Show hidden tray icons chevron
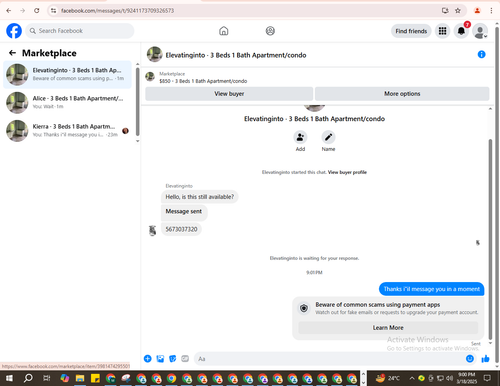Screen dimensions: 500x386 tap(412, 378)
